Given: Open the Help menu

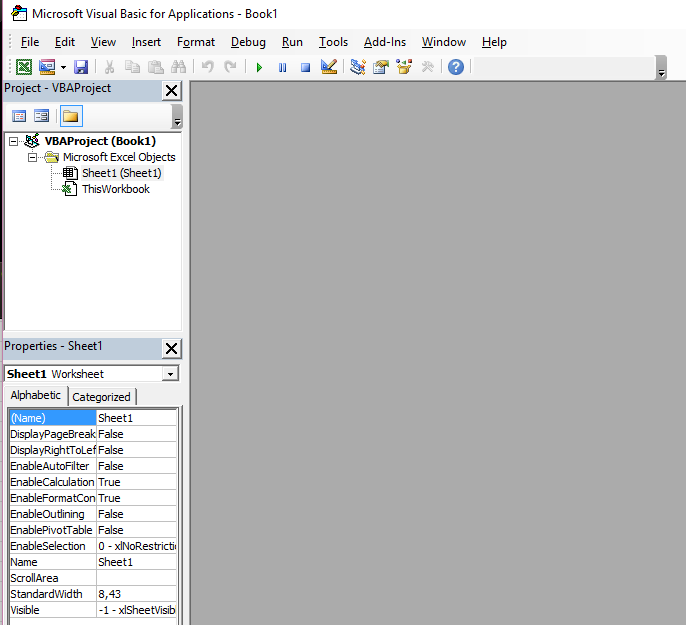Looking at the screenshot, I should coord(494,42).
